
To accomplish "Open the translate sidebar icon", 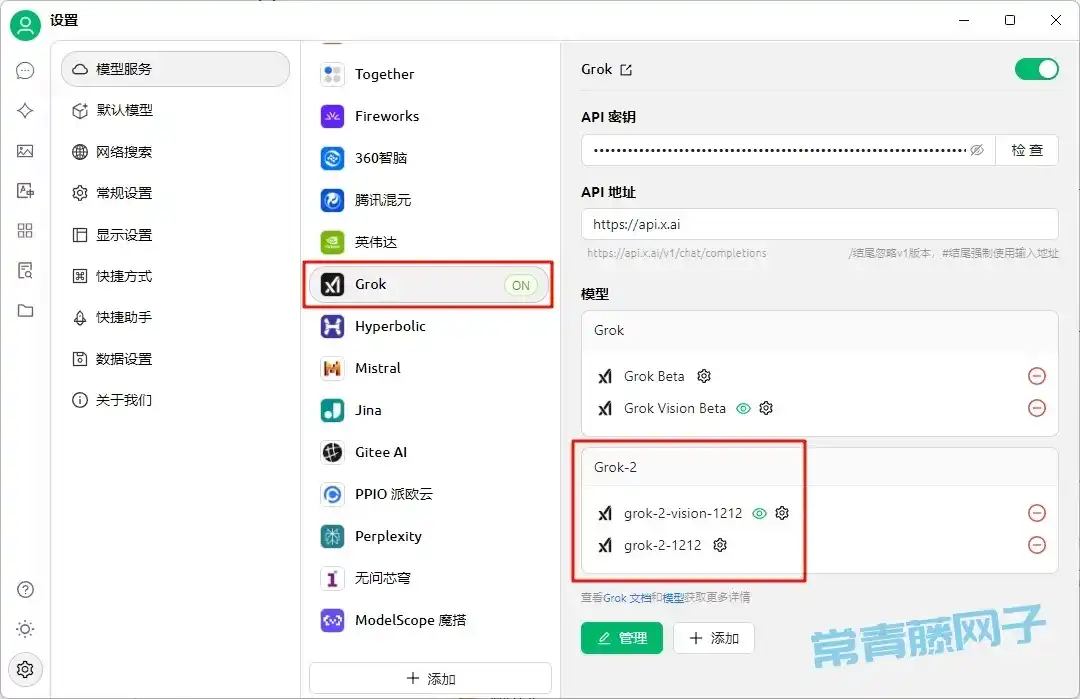I will (25, 191).
